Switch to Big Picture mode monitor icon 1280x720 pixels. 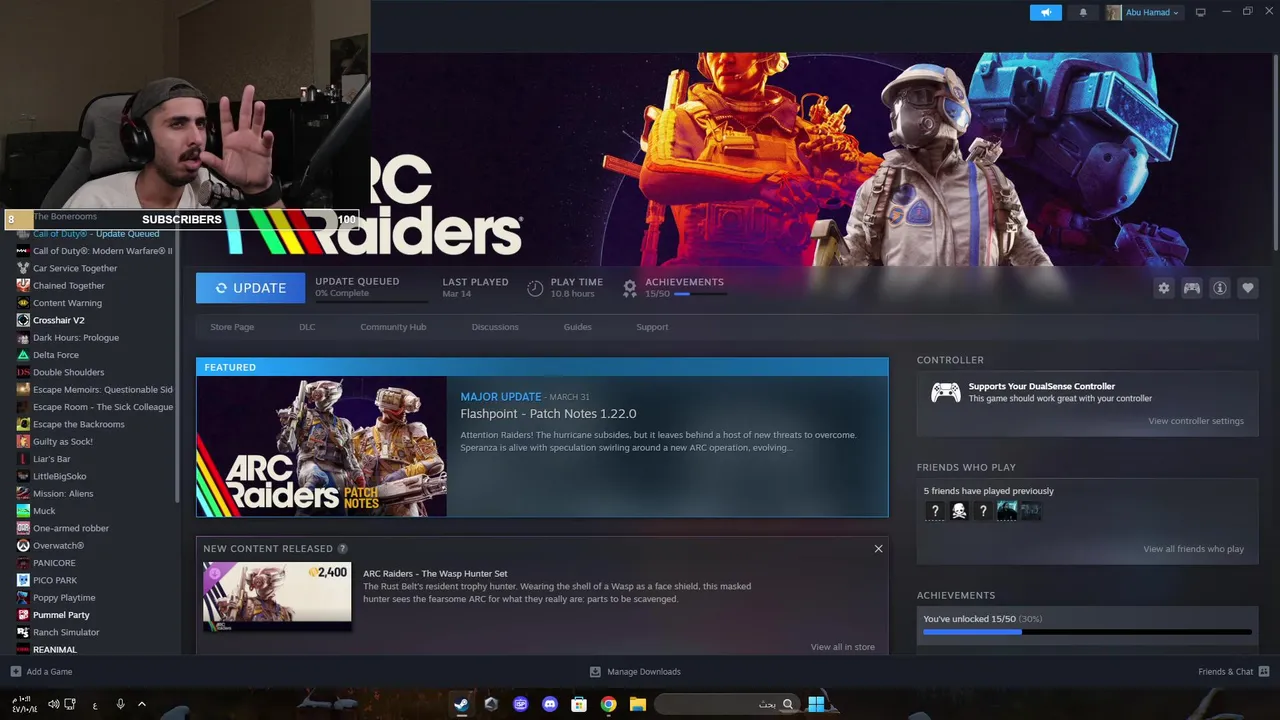[1200, 12]
